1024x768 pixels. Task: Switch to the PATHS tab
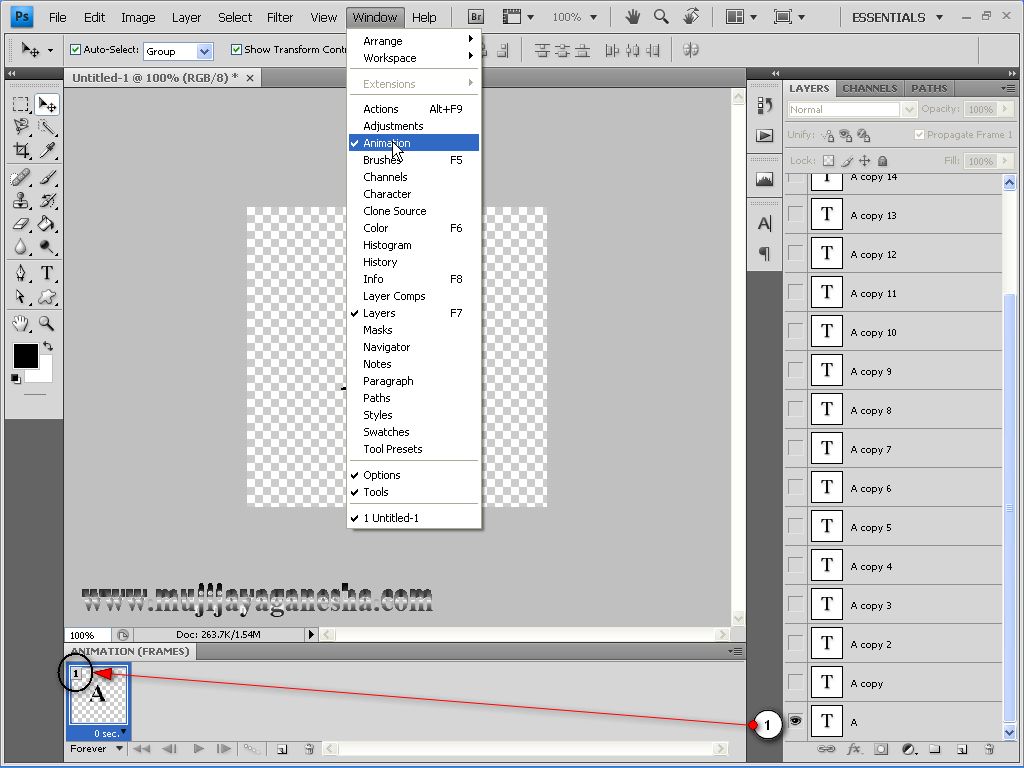click(x=929, y=88)
